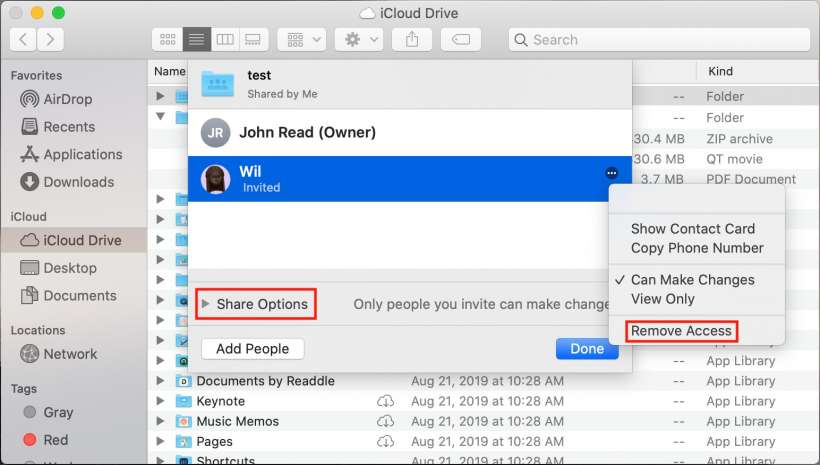The width and height of the screenshot is (820, 465).
Task: Open AirDrop in the sidebar
Action: (x=56, y=99)
